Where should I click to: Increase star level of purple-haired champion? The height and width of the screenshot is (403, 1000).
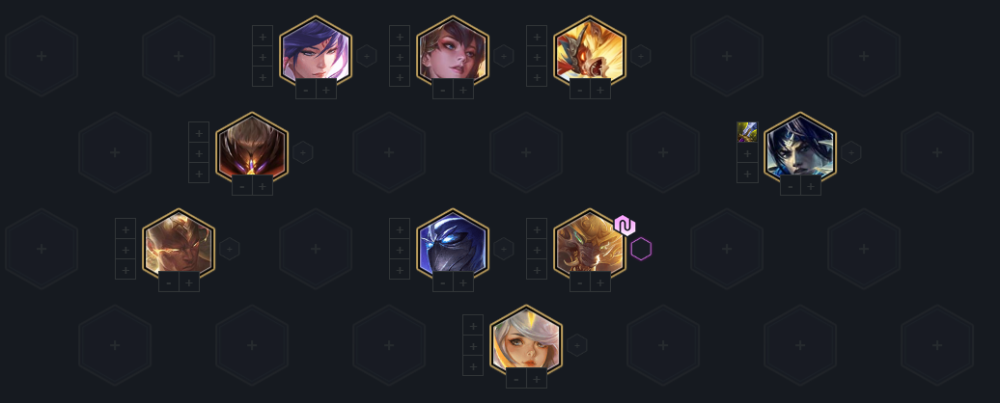(x=326, y=90)
